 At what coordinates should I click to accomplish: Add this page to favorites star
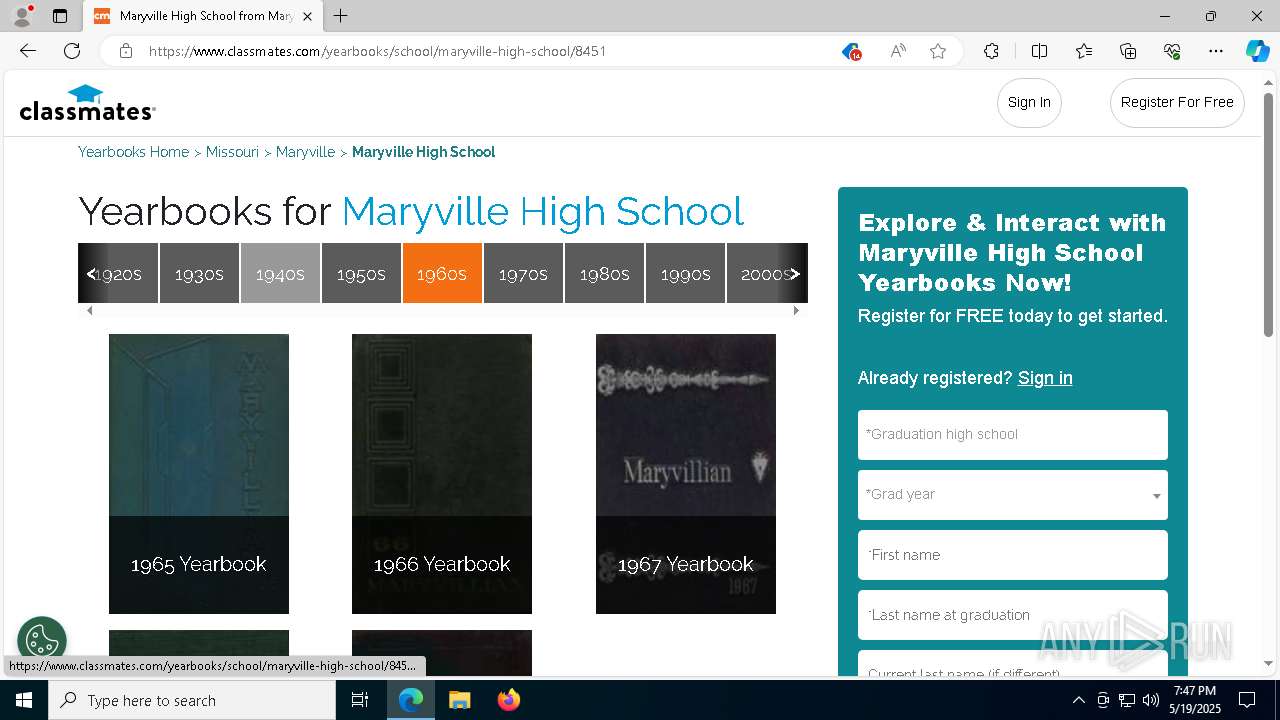pyautogui.click(x=938, y=51)
